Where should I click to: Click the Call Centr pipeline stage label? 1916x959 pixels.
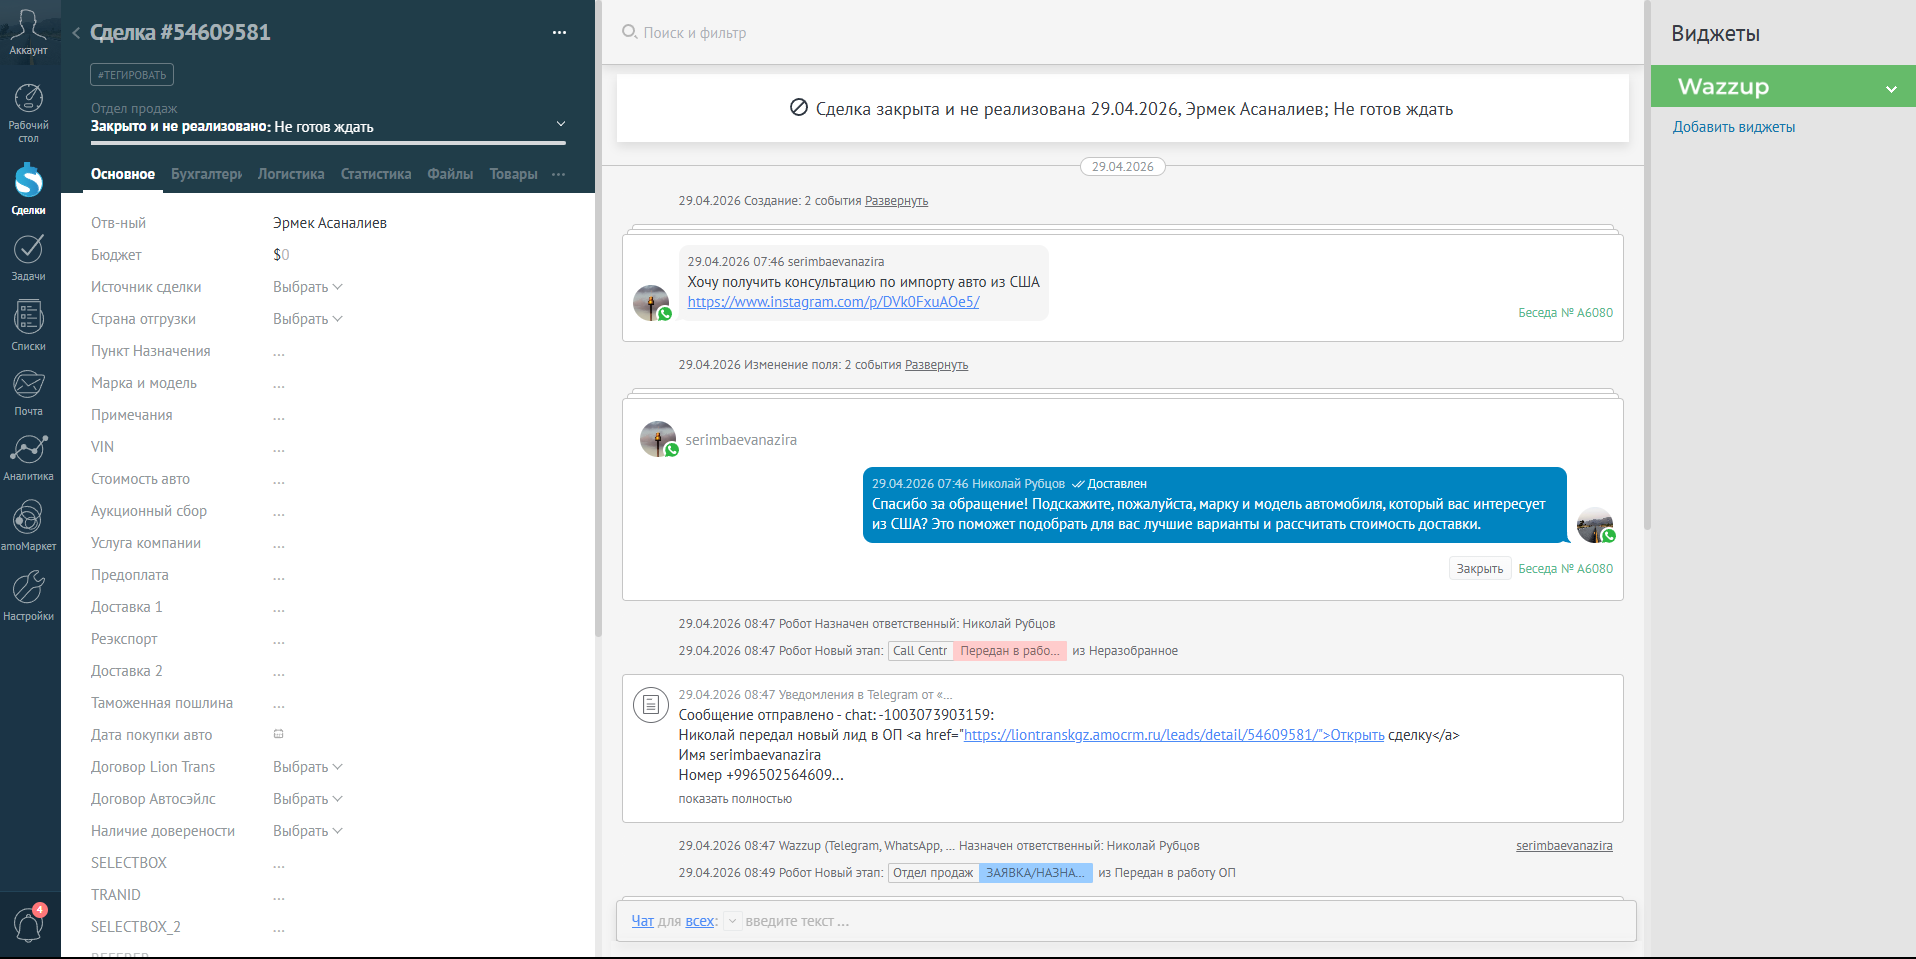(x=920, y=651)
